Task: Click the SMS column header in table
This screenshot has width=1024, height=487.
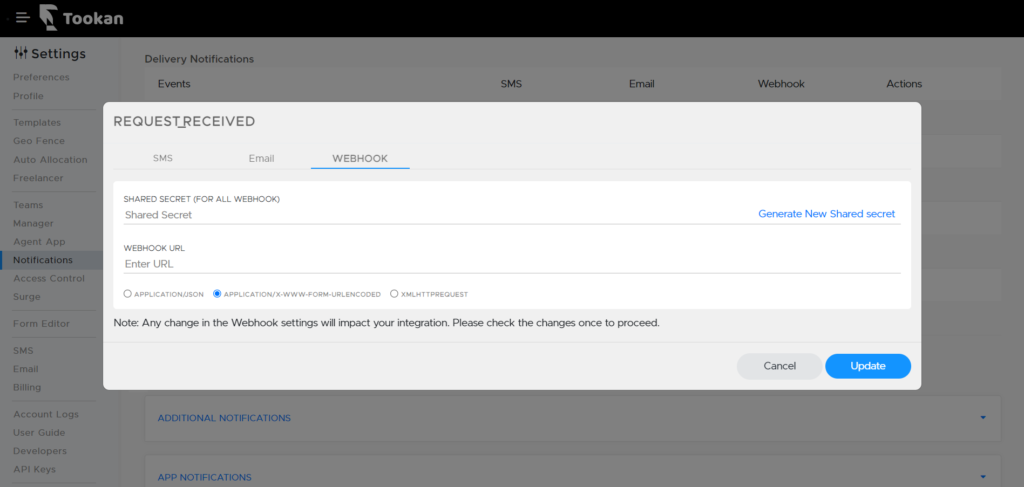Action: (x=511, y=84)
